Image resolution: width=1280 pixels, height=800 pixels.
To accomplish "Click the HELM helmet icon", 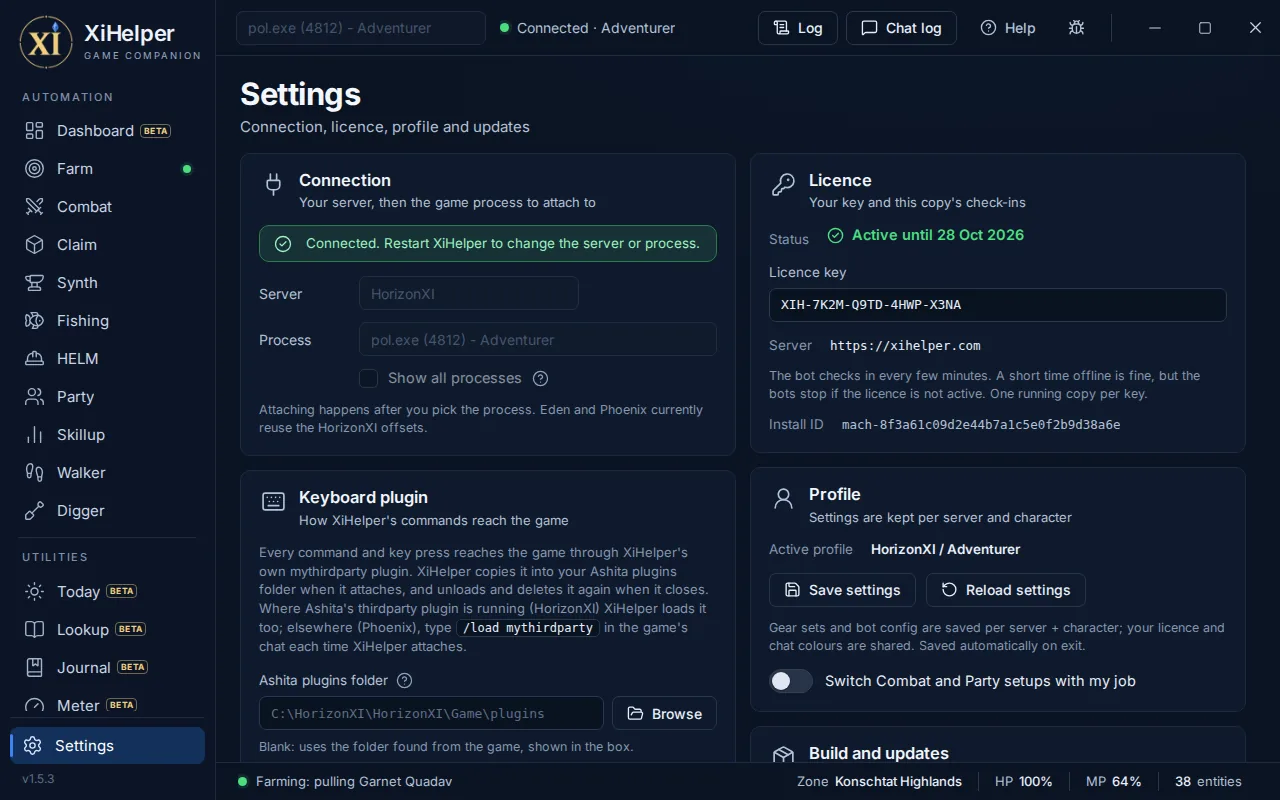I will click(x=35, y=359).
